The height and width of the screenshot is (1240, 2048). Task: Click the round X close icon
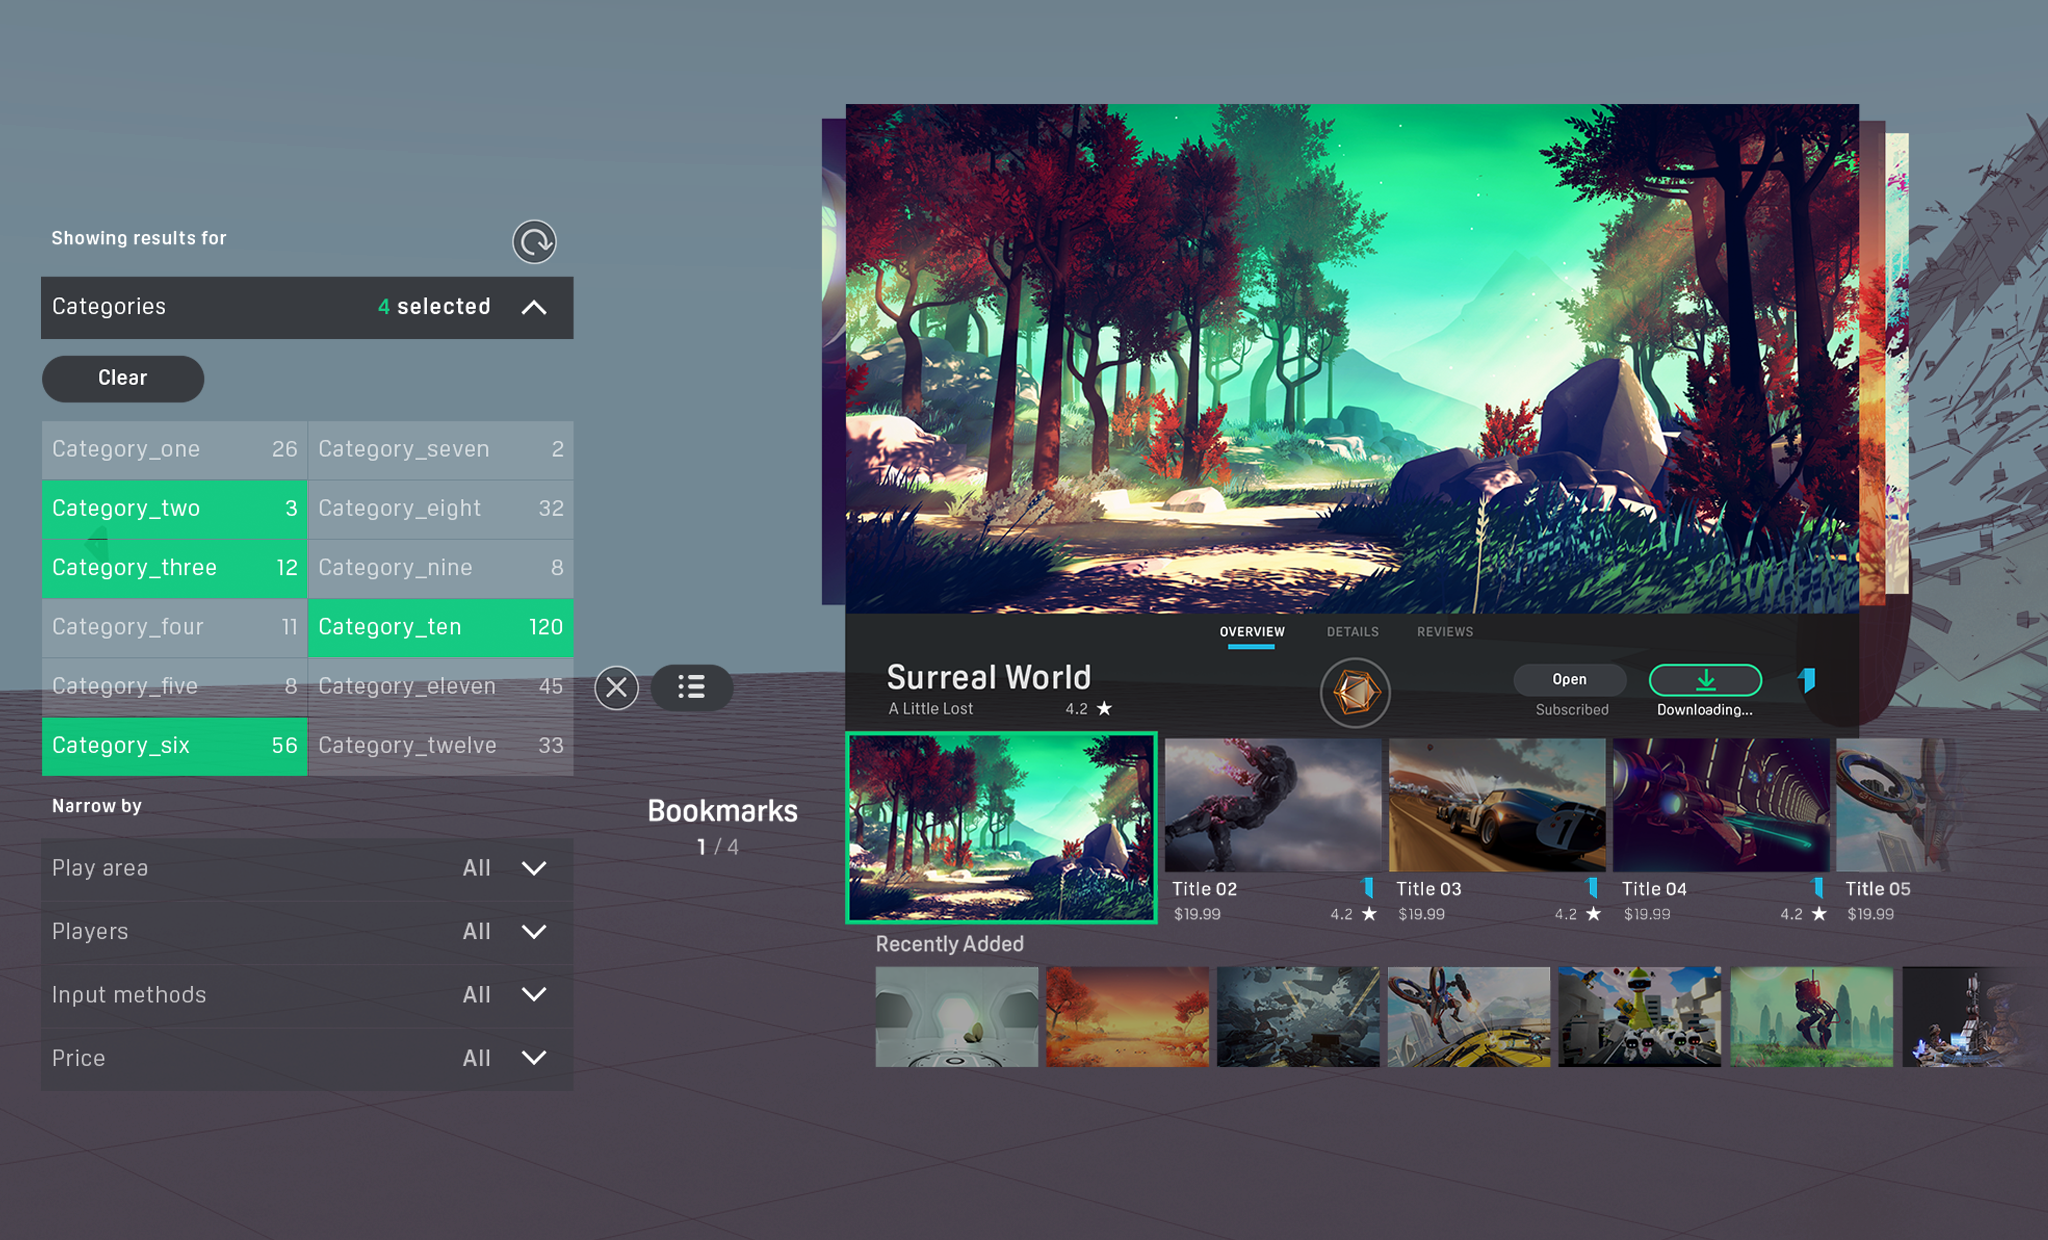616,688
